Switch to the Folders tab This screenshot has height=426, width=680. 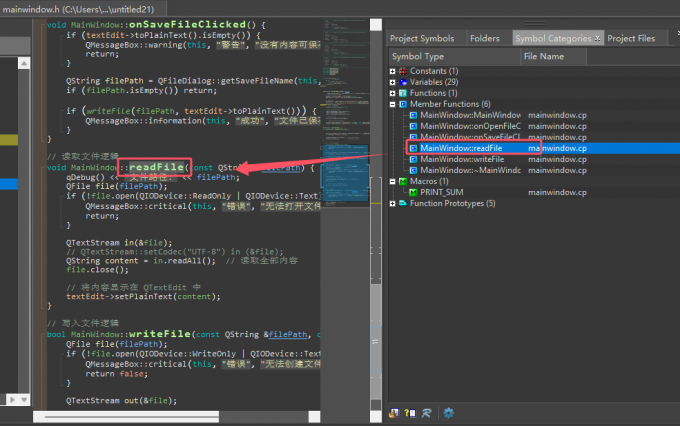[x=485, y=39]
